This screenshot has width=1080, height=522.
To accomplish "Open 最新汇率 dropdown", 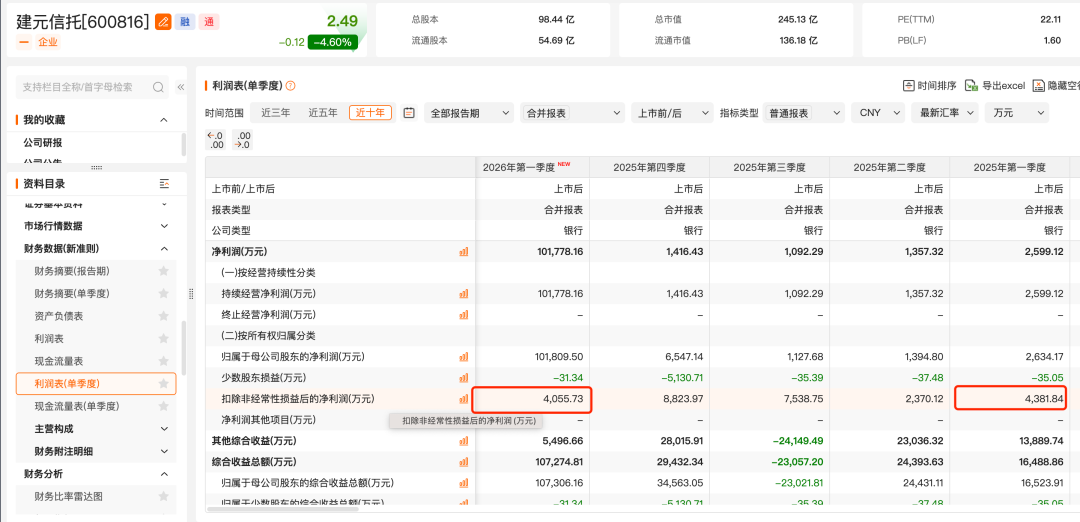I will coord(944,113).
